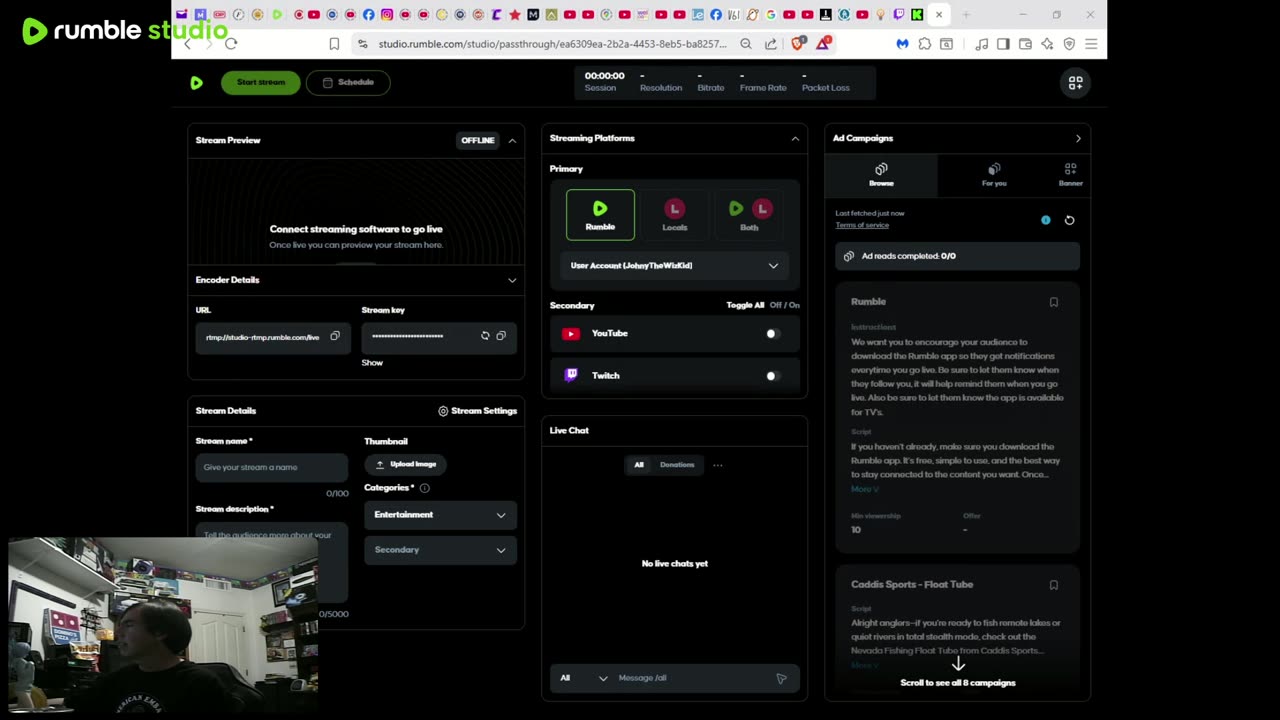Click the blue info icon in Ad Campaigns
This screenshot has width=1280, height=720.
1046,220
